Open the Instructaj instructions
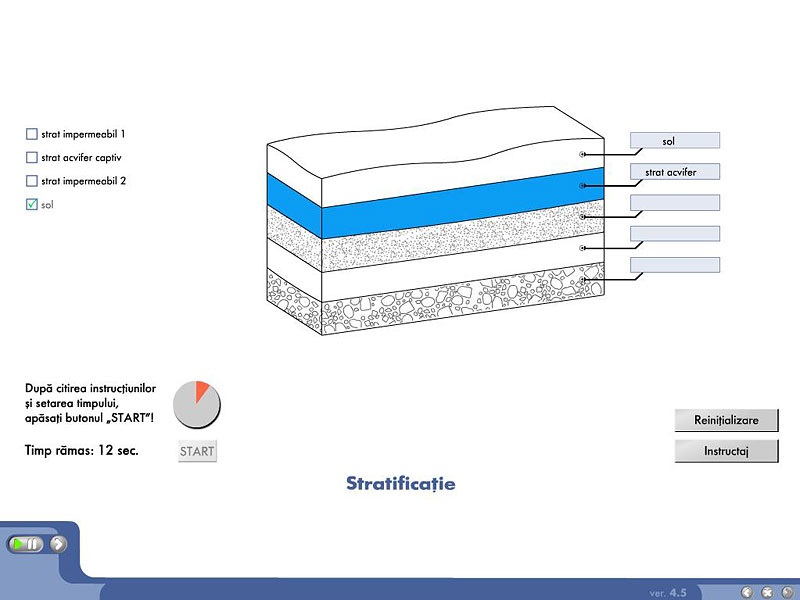 726,451
